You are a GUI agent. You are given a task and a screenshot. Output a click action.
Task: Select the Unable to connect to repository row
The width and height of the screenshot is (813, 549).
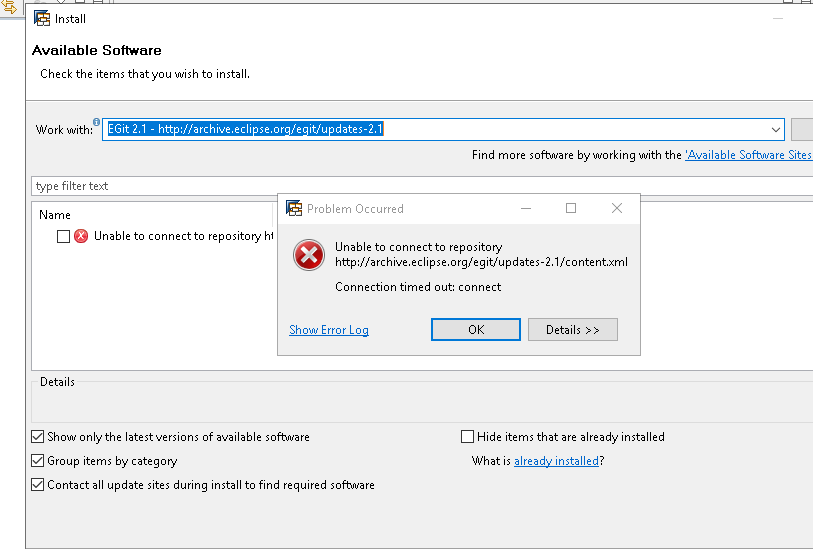[x=166, y=236]
